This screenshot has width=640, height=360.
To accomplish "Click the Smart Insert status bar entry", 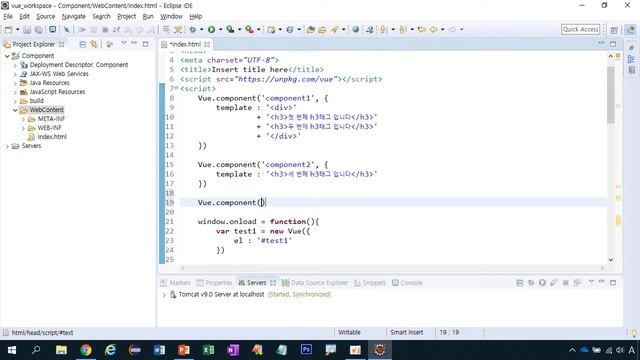I will (x=407, y=333).
